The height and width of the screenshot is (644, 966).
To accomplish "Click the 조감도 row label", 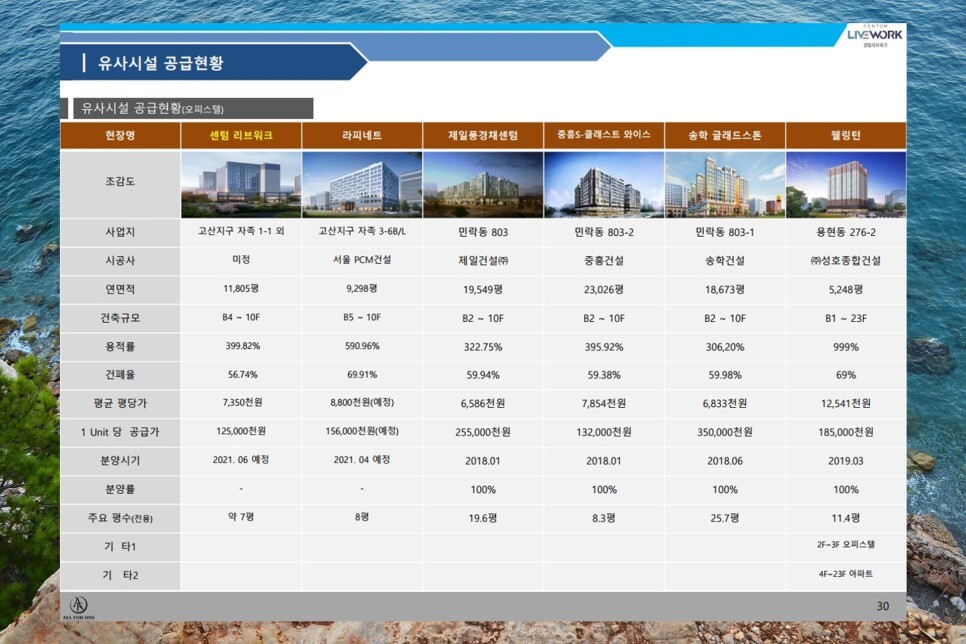I will coord(120,184).
